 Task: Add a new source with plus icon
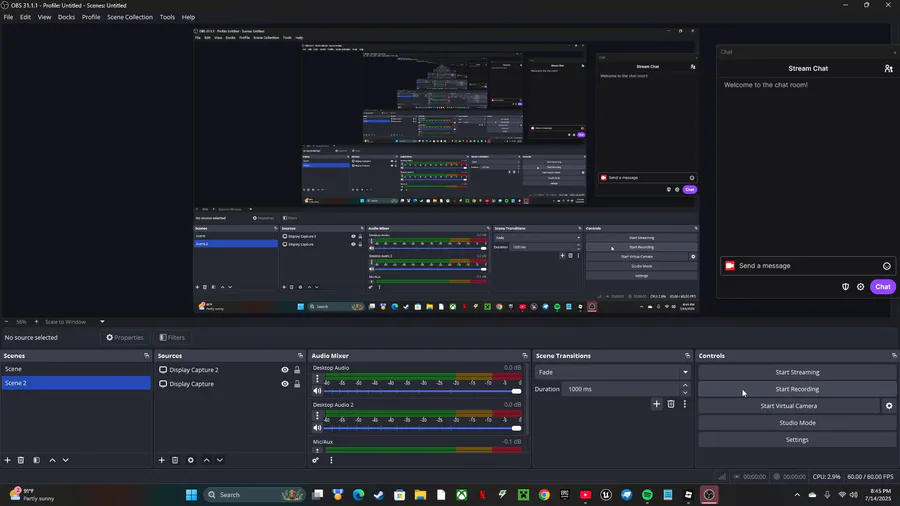click(161, 460)
